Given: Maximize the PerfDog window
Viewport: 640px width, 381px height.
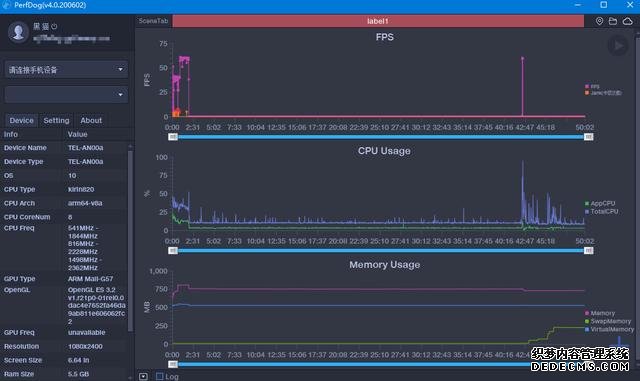Looking at the screenshot, I should pos(603,5).
